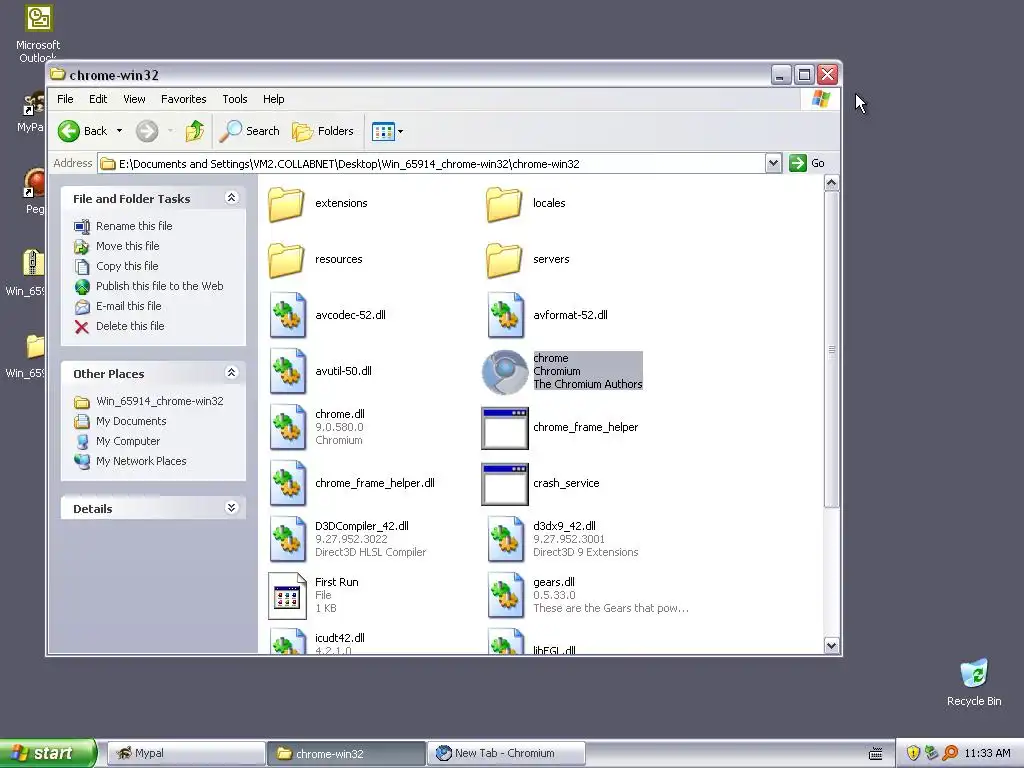This screenshot has height=768, width=1024.
Task: Go to Win_65914_chrome-win32 in Other Places
Action: [159, 401]
